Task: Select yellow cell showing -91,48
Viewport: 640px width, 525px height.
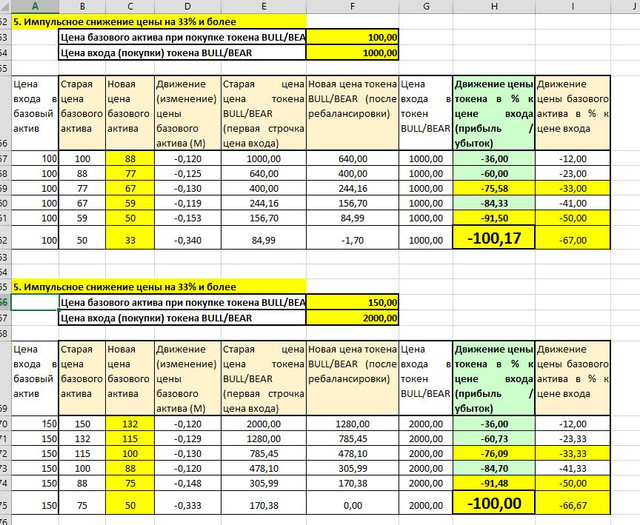Action: click(x=494, y=483)
